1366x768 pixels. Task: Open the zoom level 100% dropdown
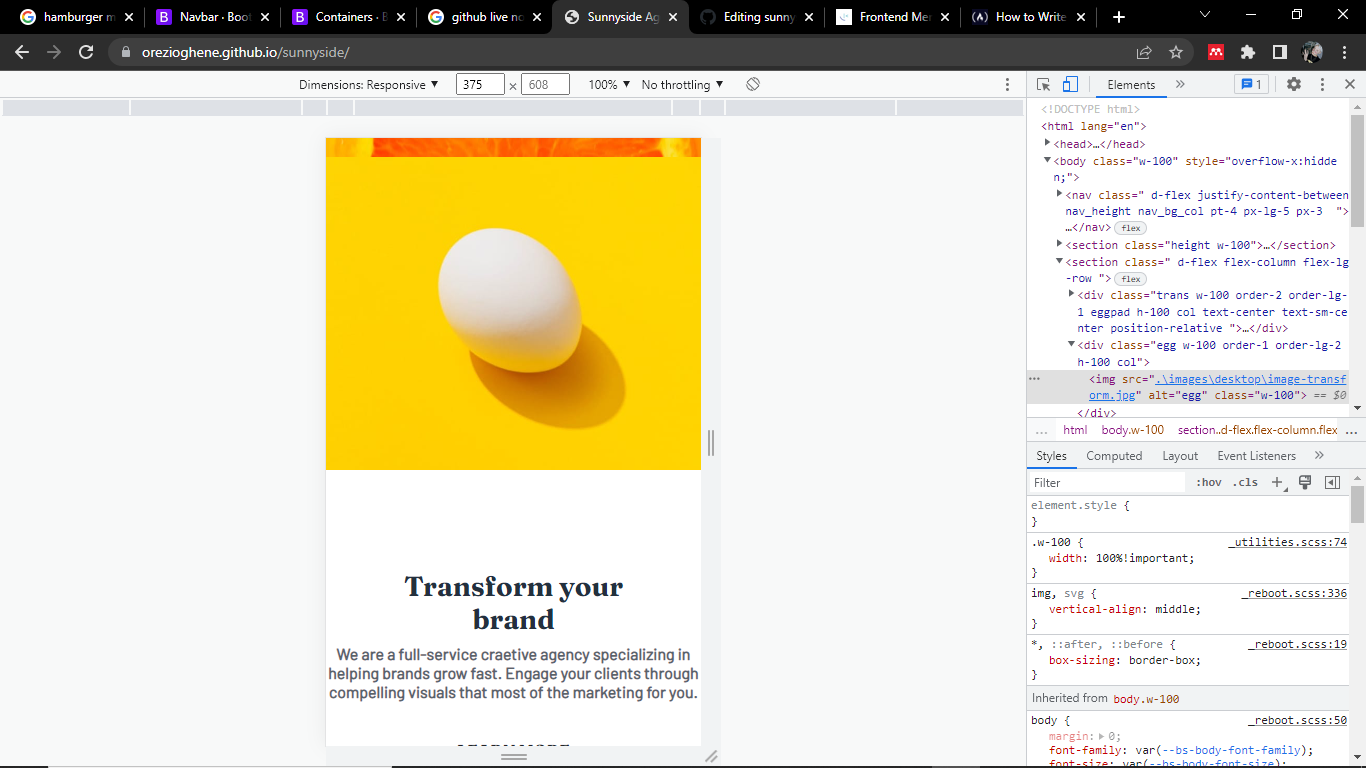point(609,84)
